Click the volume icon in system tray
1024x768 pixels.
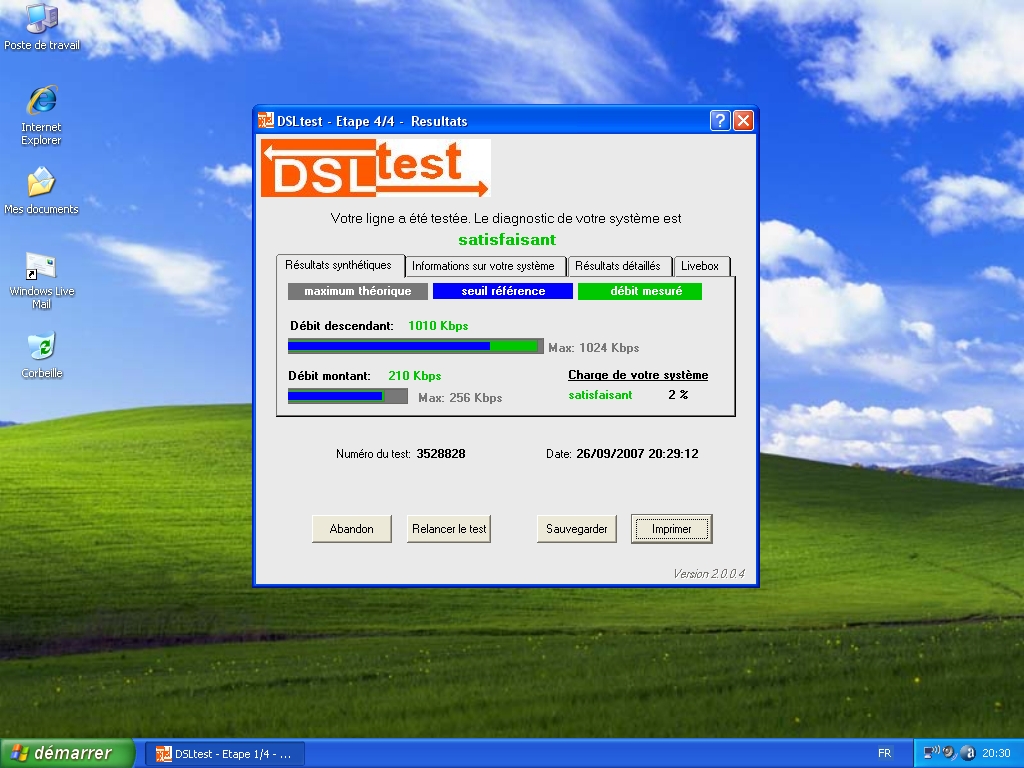tap(949, 753)
